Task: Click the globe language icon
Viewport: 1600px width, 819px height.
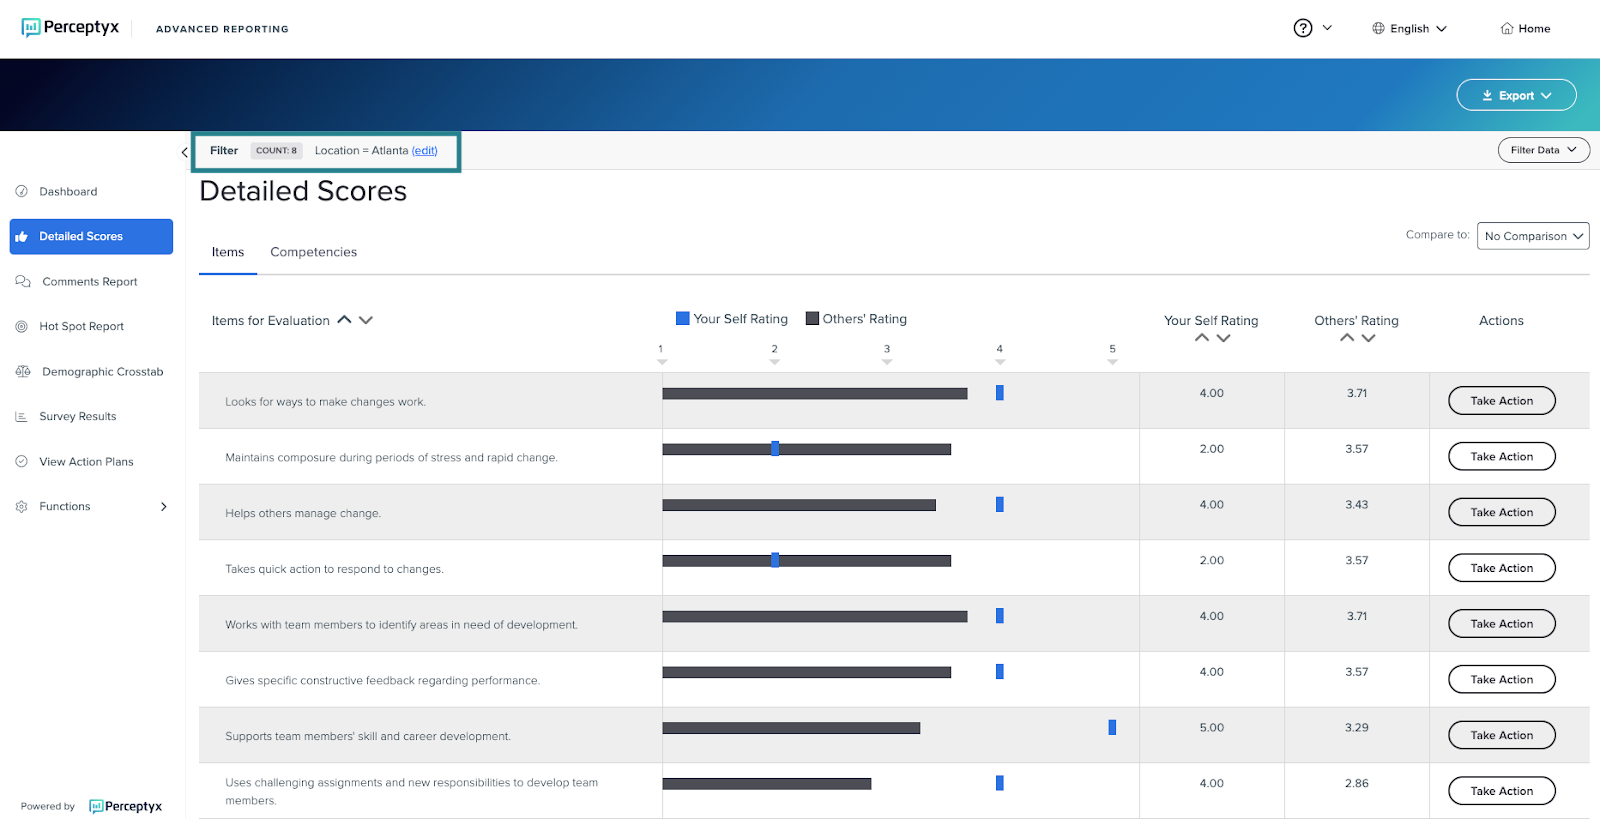Action: 1378,28
